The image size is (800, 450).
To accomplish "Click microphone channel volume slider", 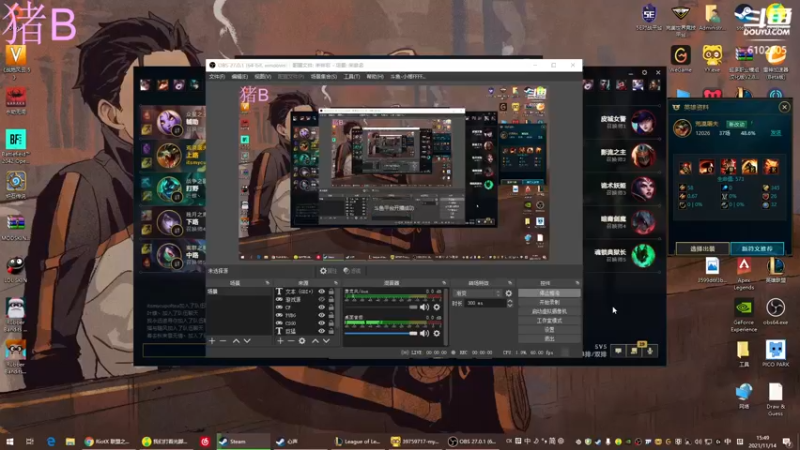I will (381, 307).
